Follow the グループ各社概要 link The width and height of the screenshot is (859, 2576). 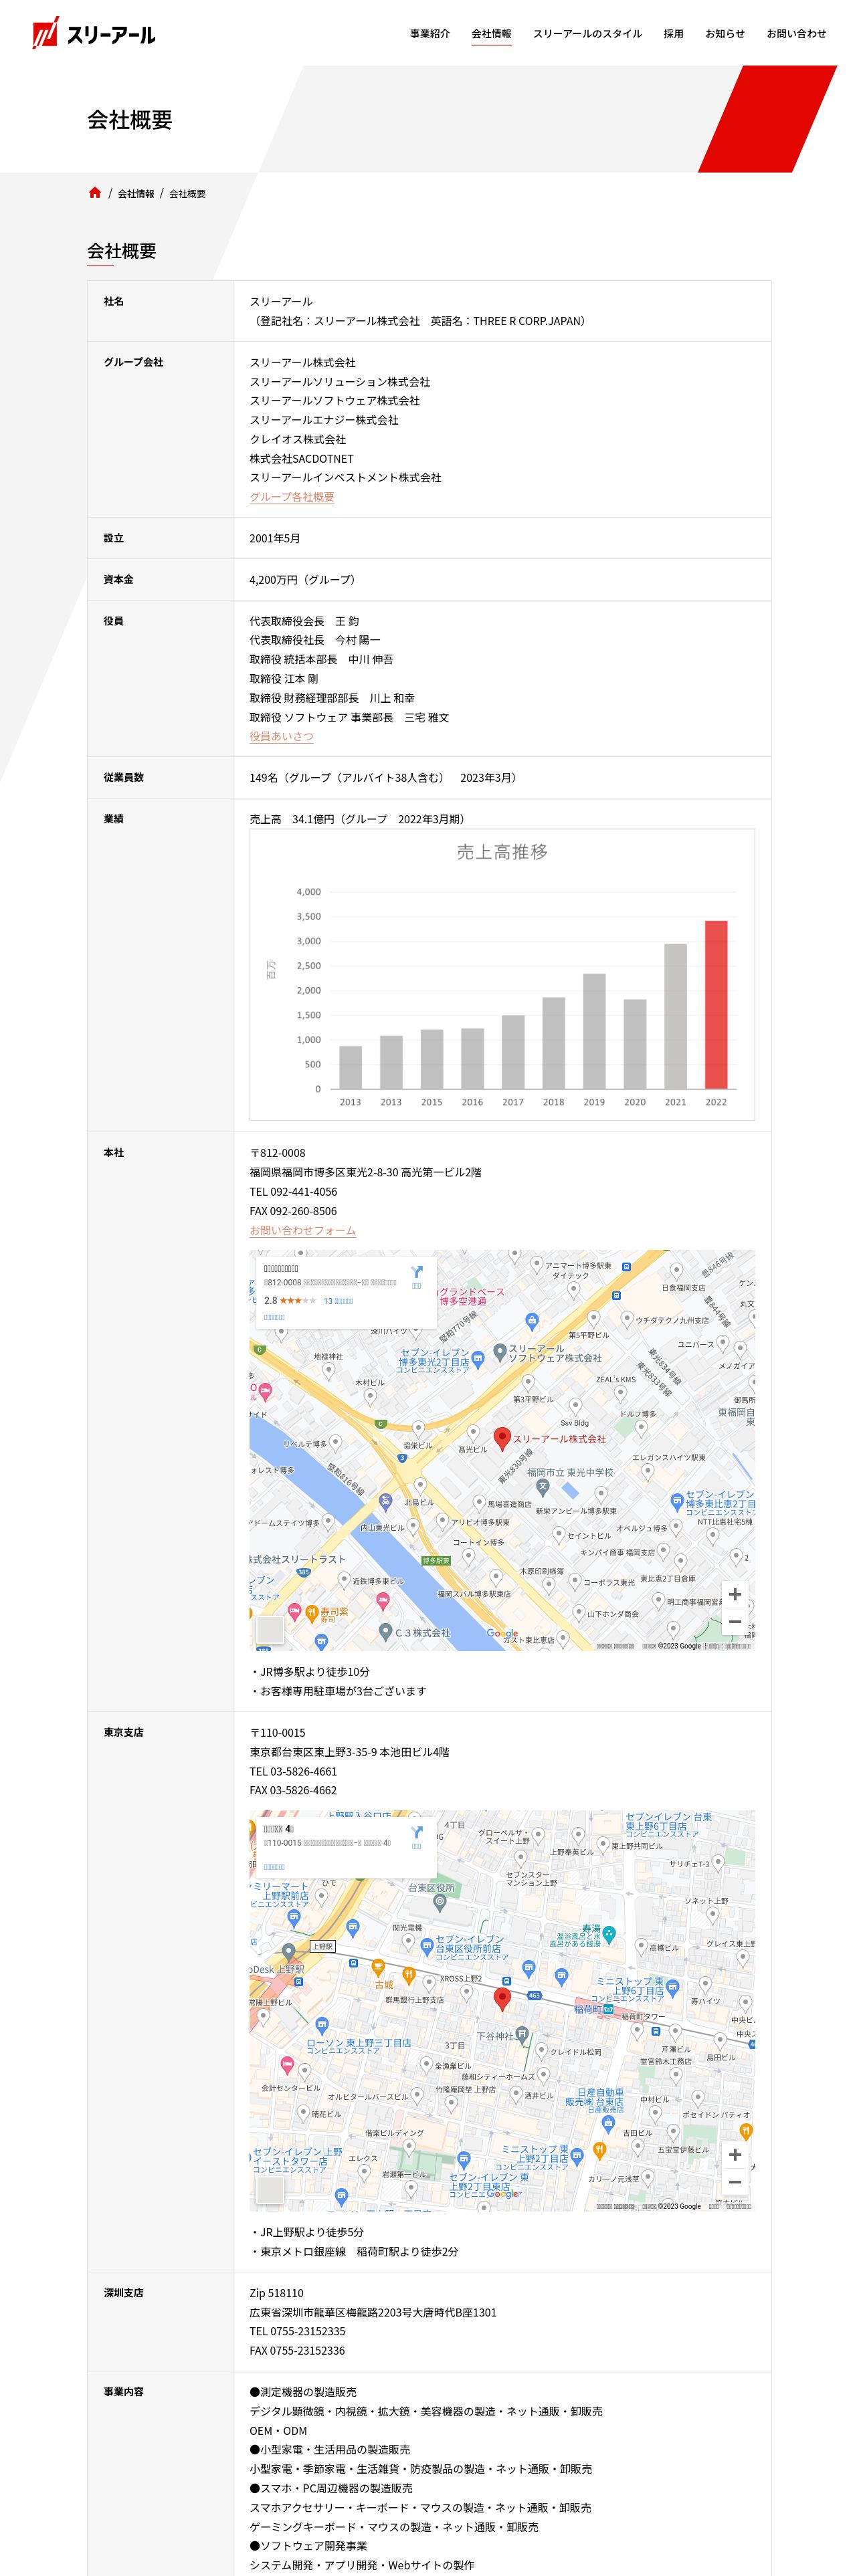(x=292, y=497)
